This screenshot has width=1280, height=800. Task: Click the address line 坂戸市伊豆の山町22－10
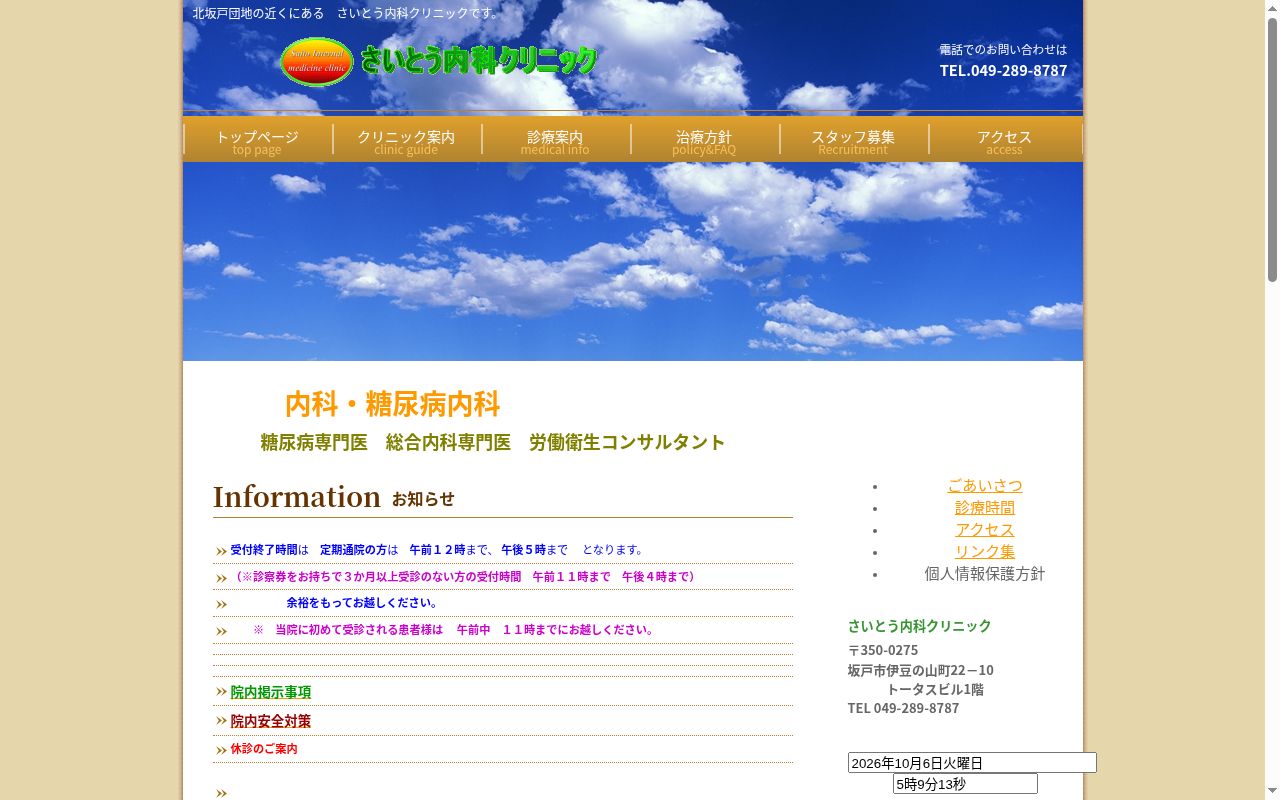click(x=921, y=670)
